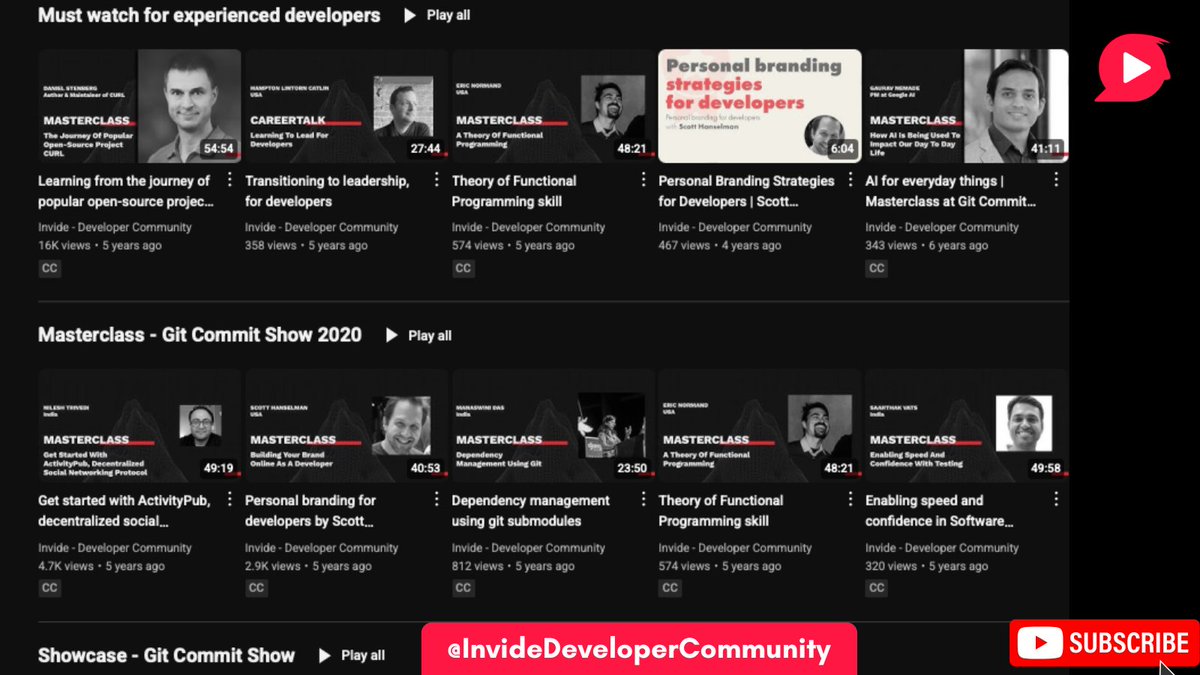Open title 'Personal Branding Strategies for Developers | Scott'
Image resolution: width=1200 pixels, height=675 pixels.
point(746,191)
